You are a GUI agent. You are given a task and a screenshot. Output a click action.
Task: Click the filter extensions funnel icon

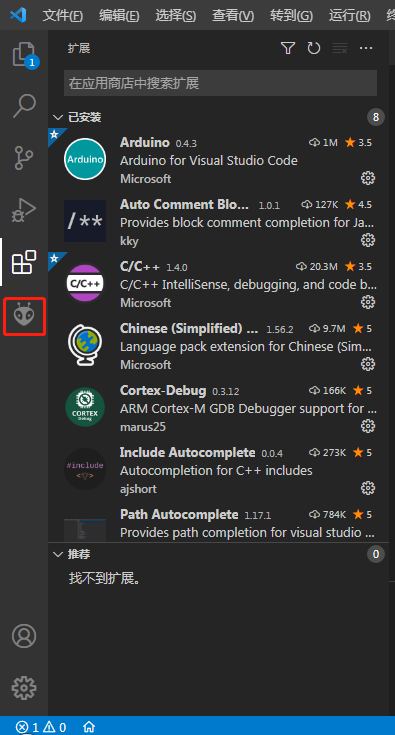[x=288, y=48]
